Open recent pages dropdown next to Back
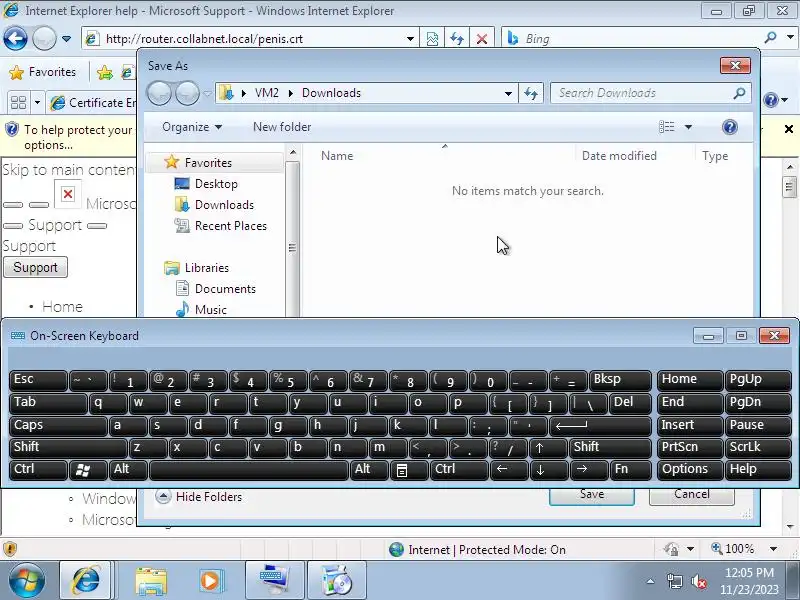 [66, 39]
